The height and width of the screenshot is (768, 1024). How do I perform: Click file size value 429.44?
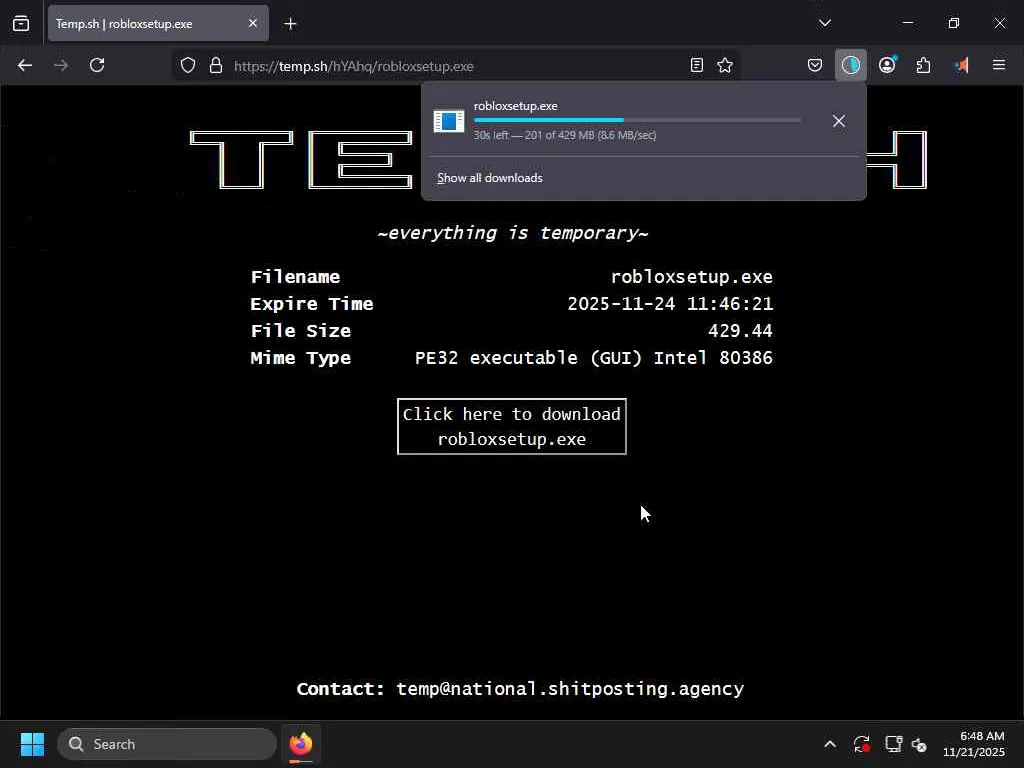741,331
